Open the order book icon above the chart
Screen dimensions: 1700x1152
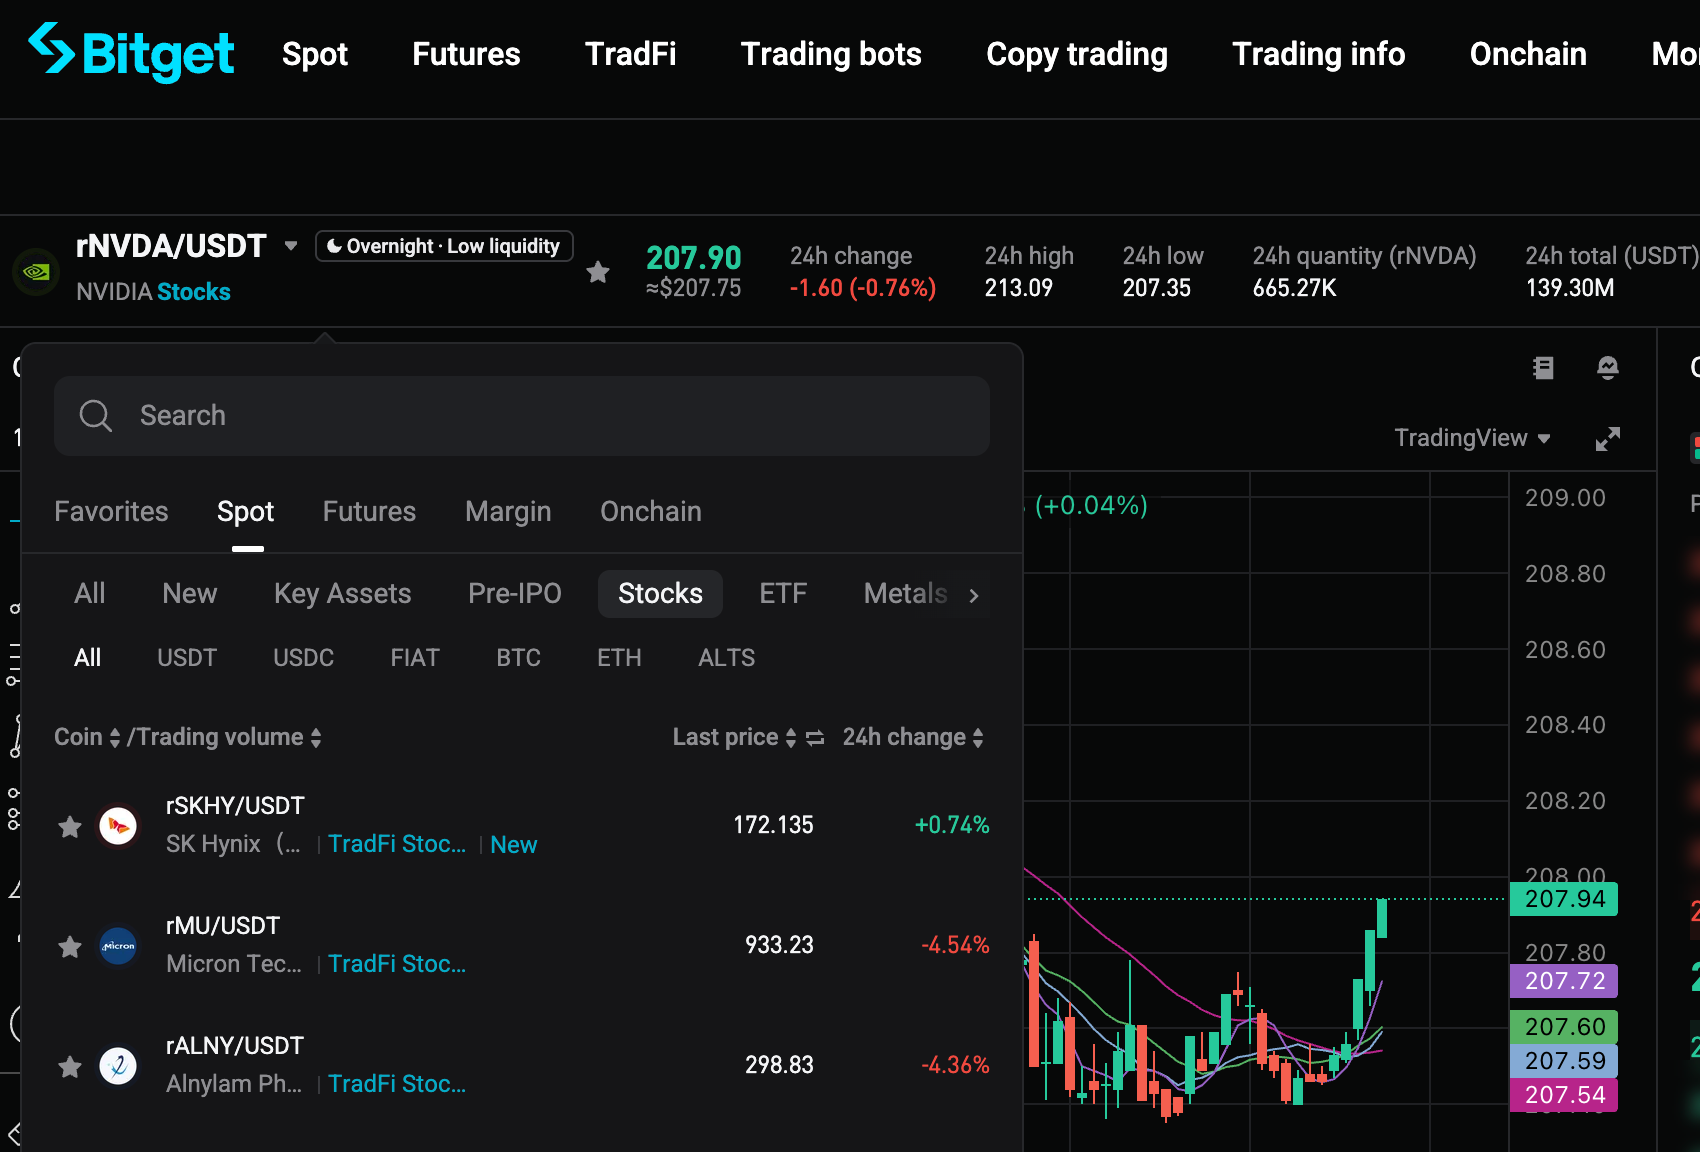click(x=1543, y=368)
